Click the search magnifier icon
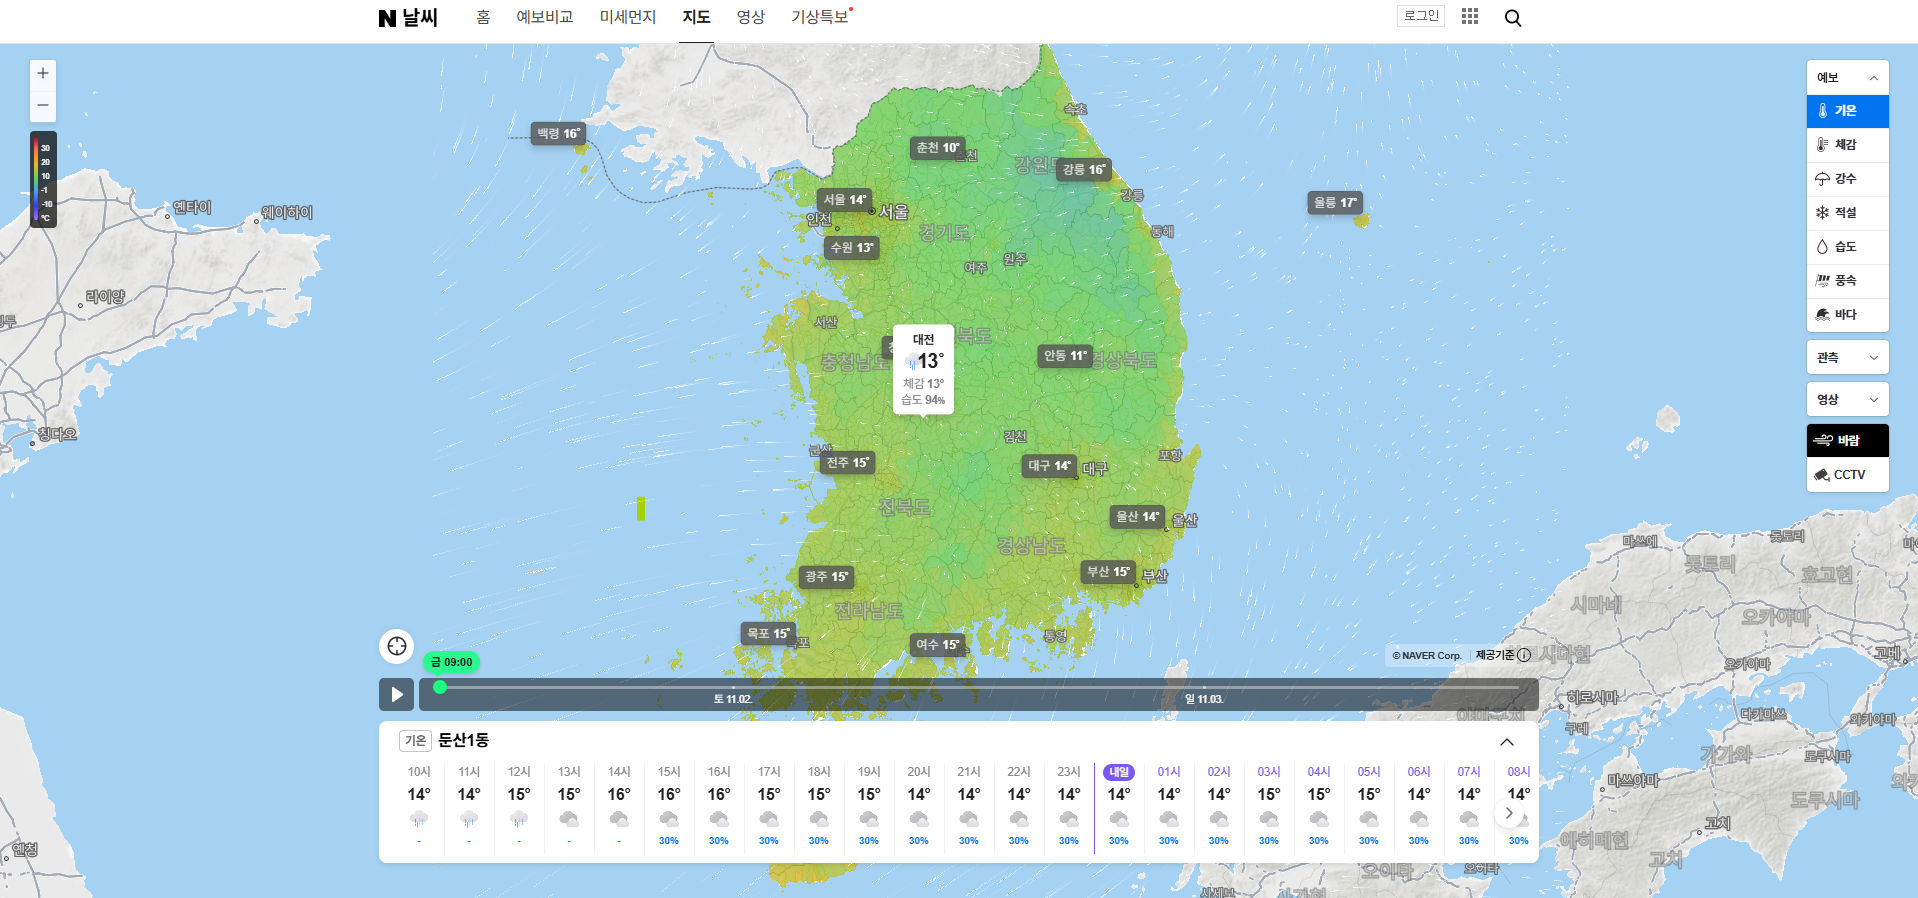This screenshot has width=1918, height=898. pyautogui.click(x=1513, y=18)
